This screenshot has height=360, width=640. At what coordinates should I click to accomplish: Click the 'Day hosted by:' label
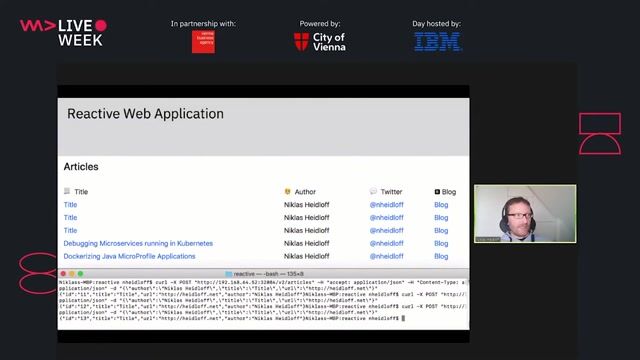(x=436, y=24)
